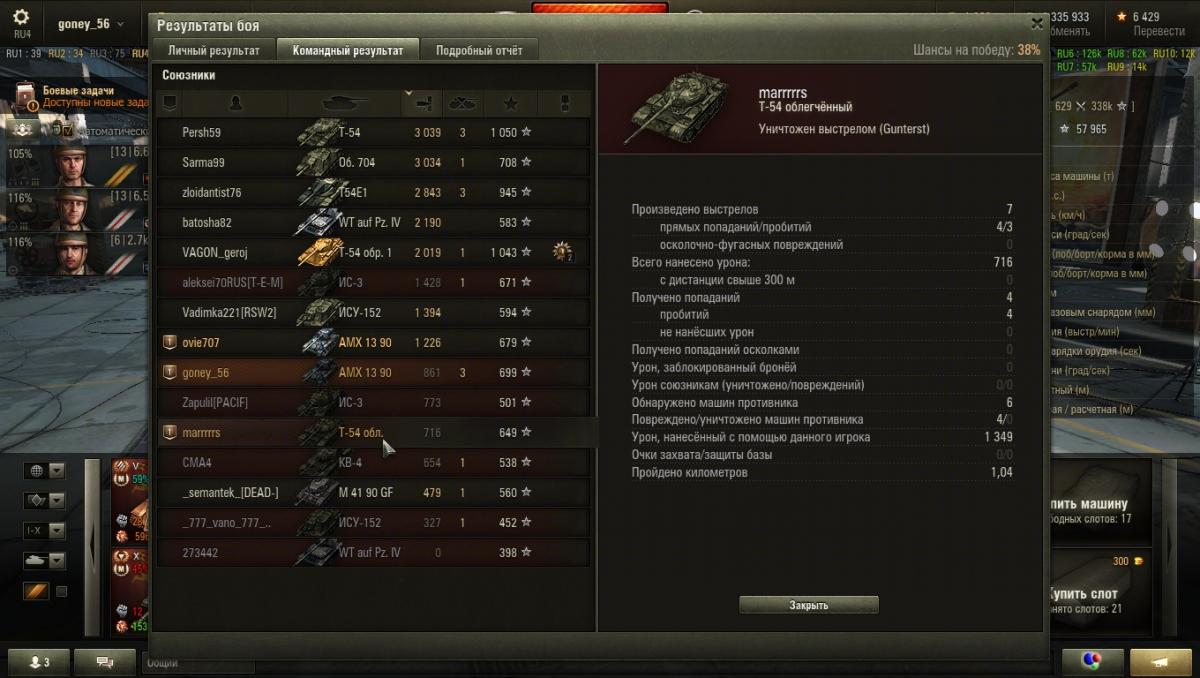
Task: Sort by platoon badge column icon
Action: click(x=169, y=103)
